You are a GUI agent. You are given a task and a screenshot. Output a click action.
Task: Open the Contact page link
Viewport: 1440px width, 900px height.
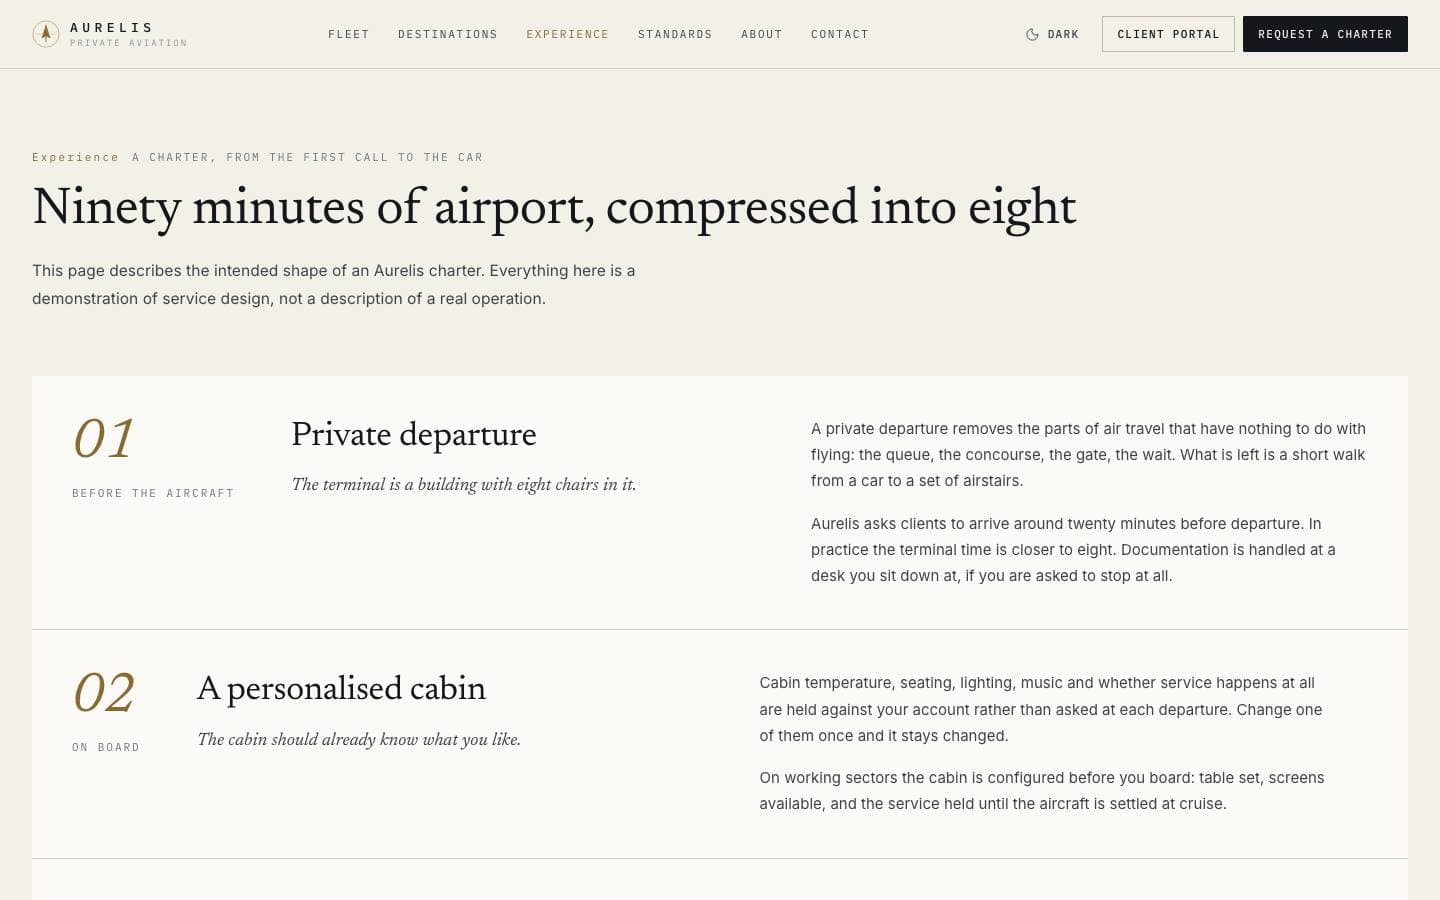[x=840, y=34]
